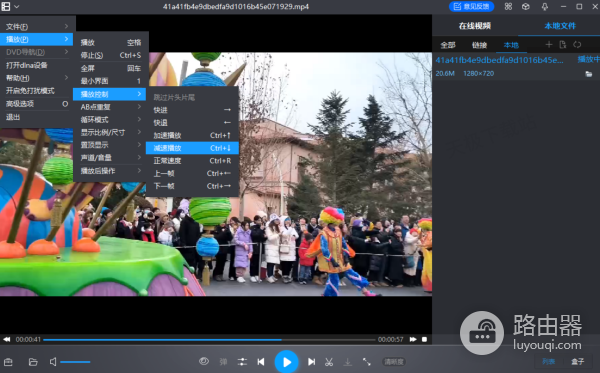Screen dimensions: 600x373
Task: Open the 播放(P) menu item
Action: pos(37,39)
